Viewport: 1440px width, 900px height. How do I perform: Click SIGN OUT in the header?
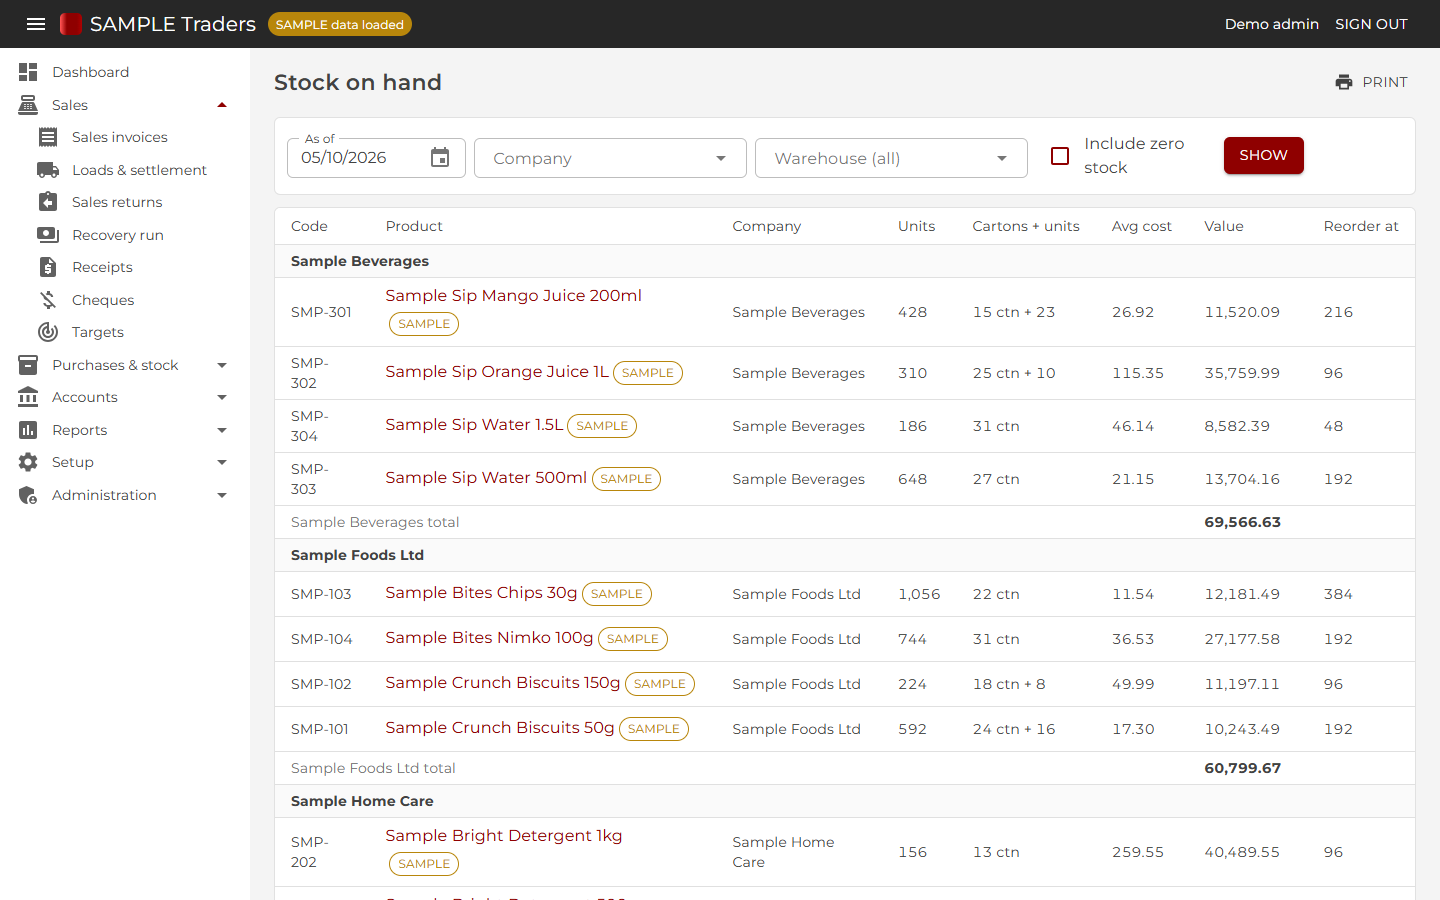tap(1371, 24)
